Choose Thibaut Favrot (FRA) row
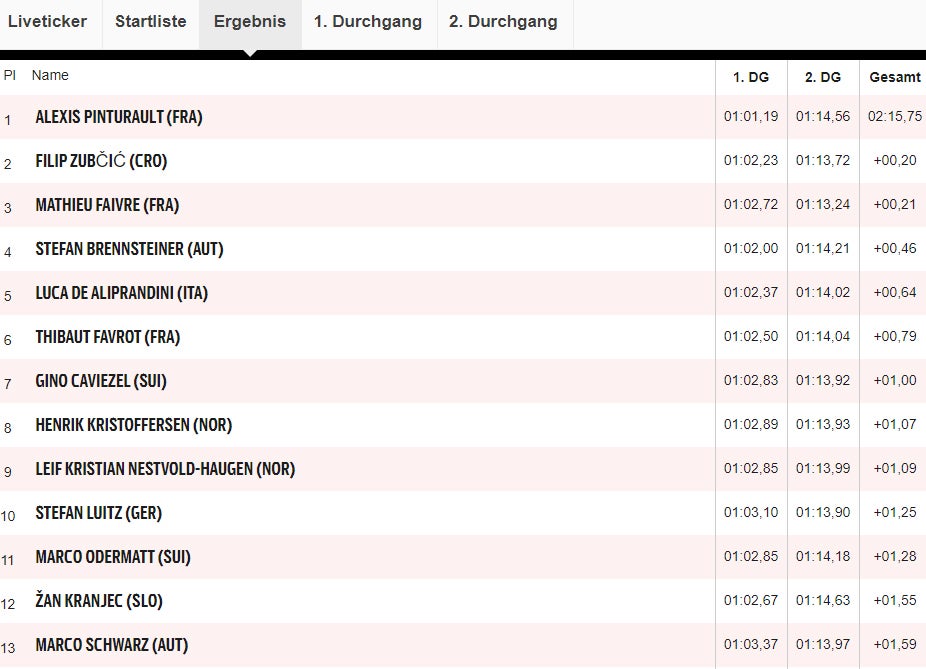Screen dimensions: 926x669 tap(107, 337)
